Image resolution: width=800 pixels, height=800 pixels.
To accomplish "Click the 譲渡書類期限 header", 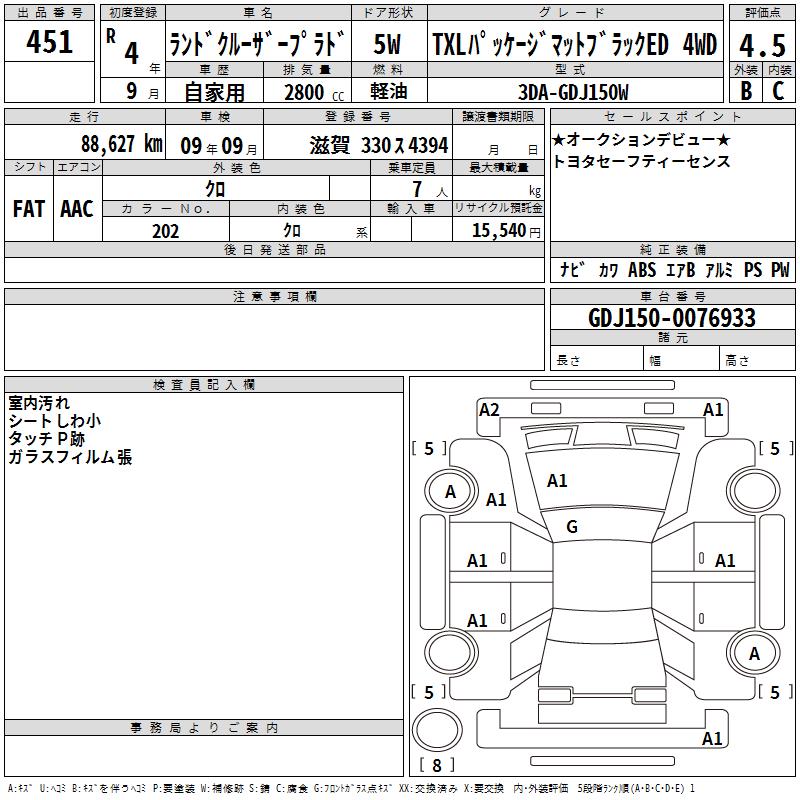I will 498,117.
